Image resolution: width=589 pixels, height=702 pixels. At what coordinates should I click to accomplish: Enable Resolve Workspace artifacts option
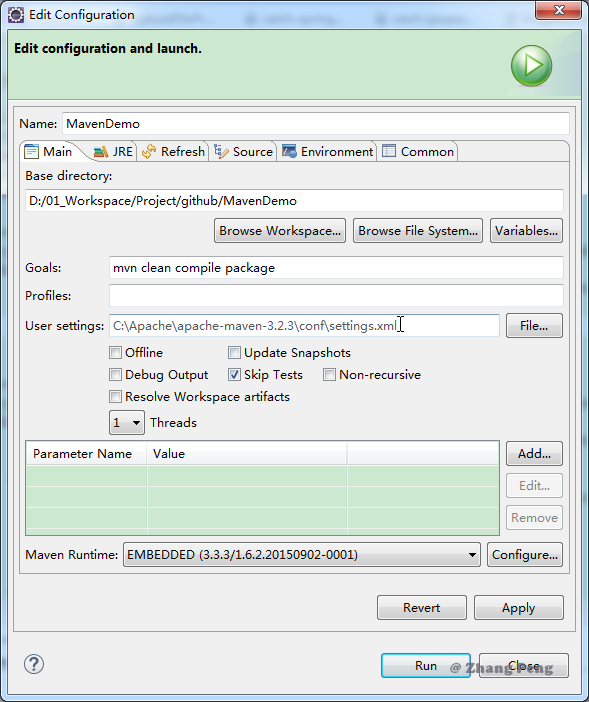[x=115, y=397]
